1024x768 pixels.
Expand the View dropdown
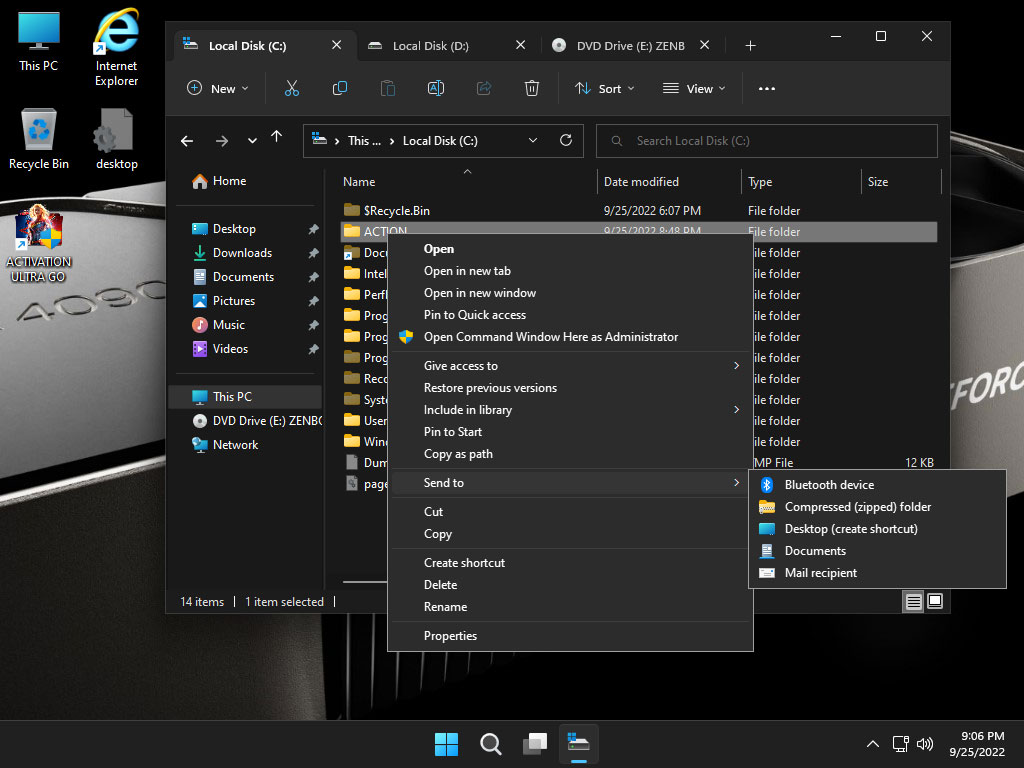point(694,88)
